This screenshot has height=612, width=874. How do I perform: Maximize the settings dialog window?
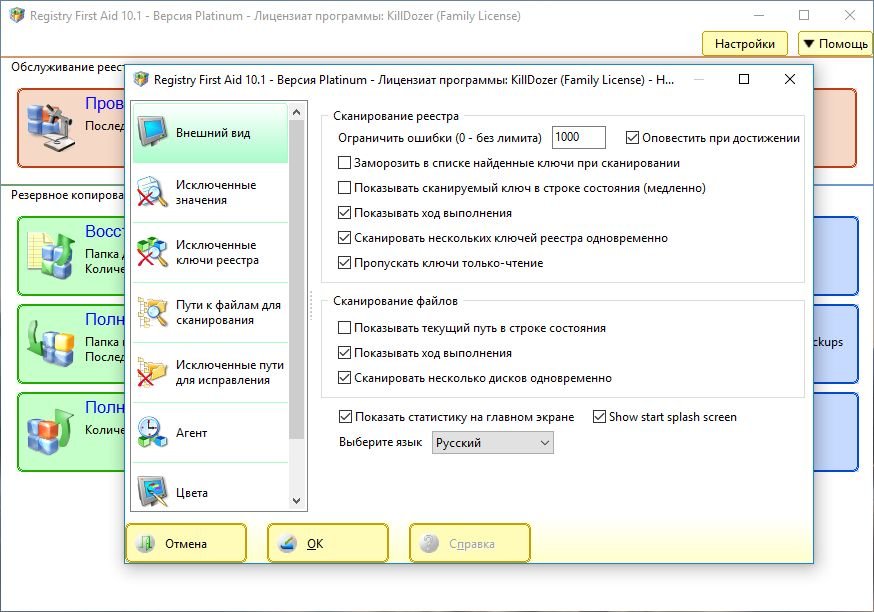(x=744, y=79)
